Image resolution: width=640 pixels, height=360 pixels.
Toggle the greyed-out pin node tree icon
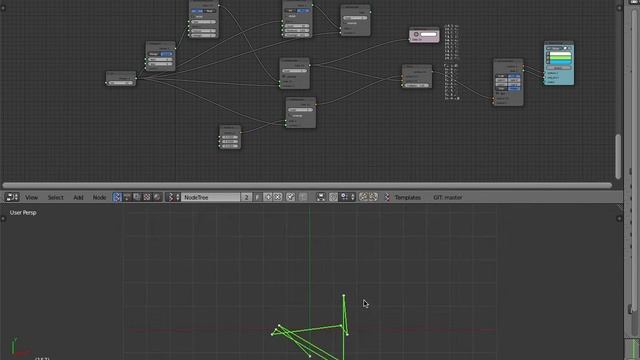tap(303, 197)
